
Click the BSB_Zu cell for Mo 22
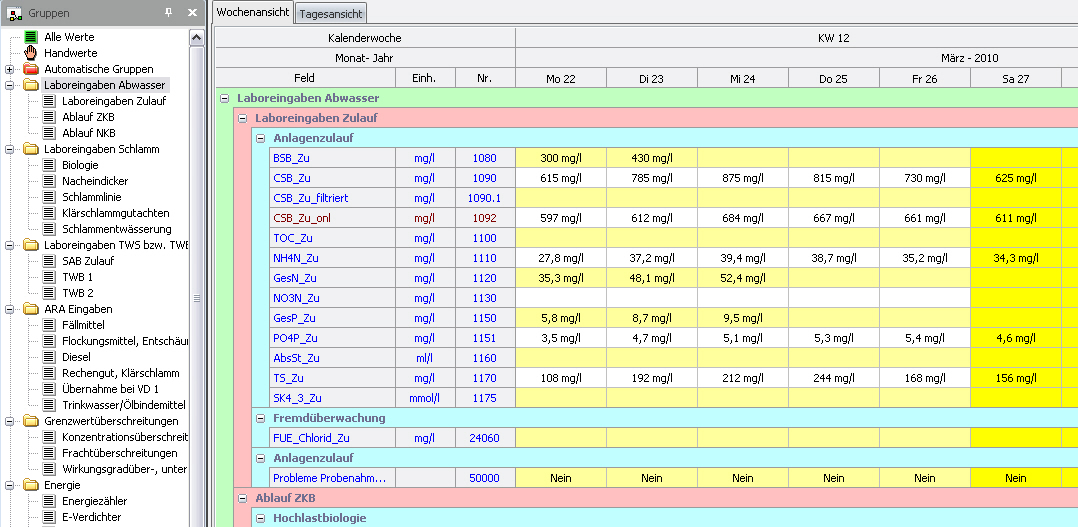tap(560, 158)
